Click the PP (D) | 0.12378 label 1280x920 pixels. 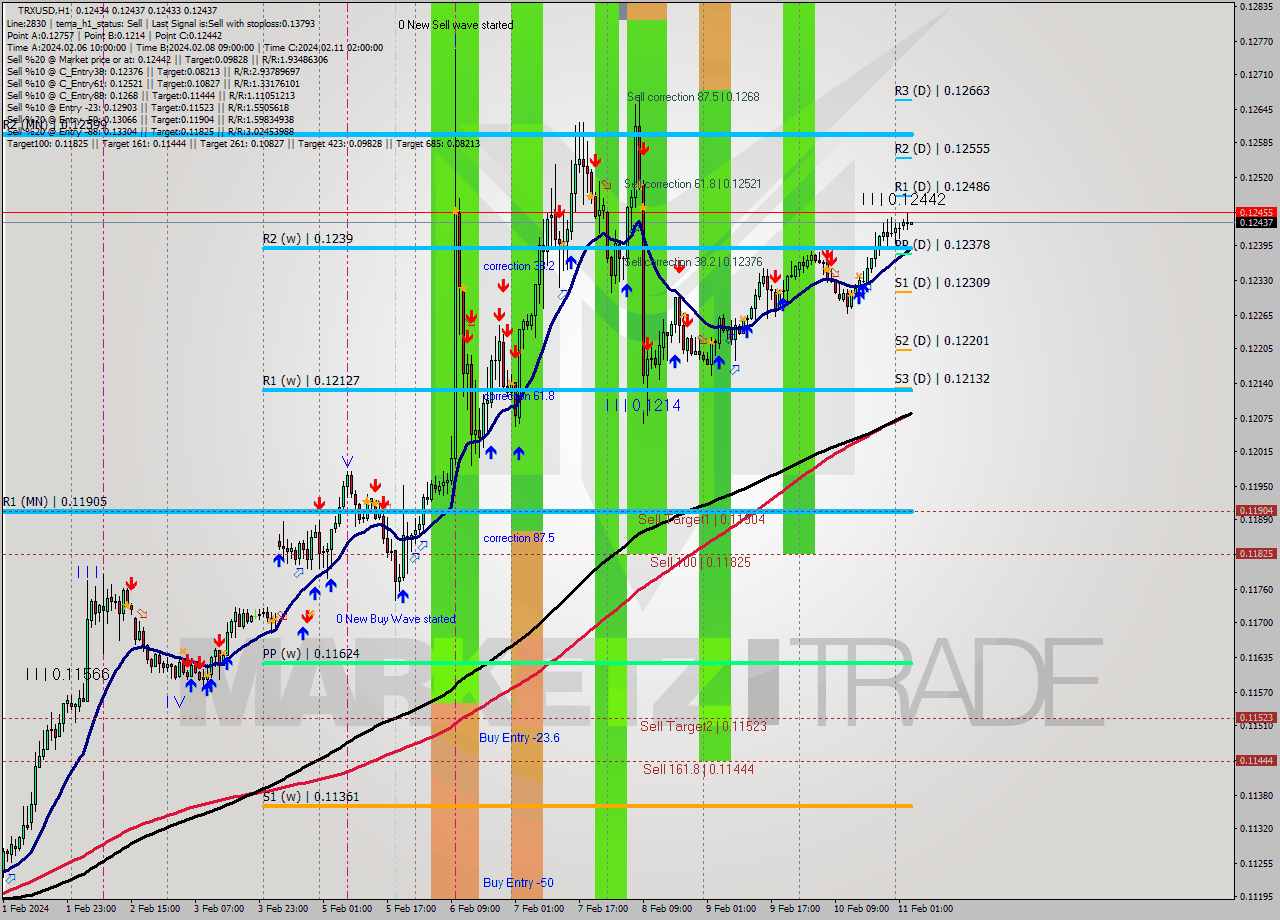point(942,245)
